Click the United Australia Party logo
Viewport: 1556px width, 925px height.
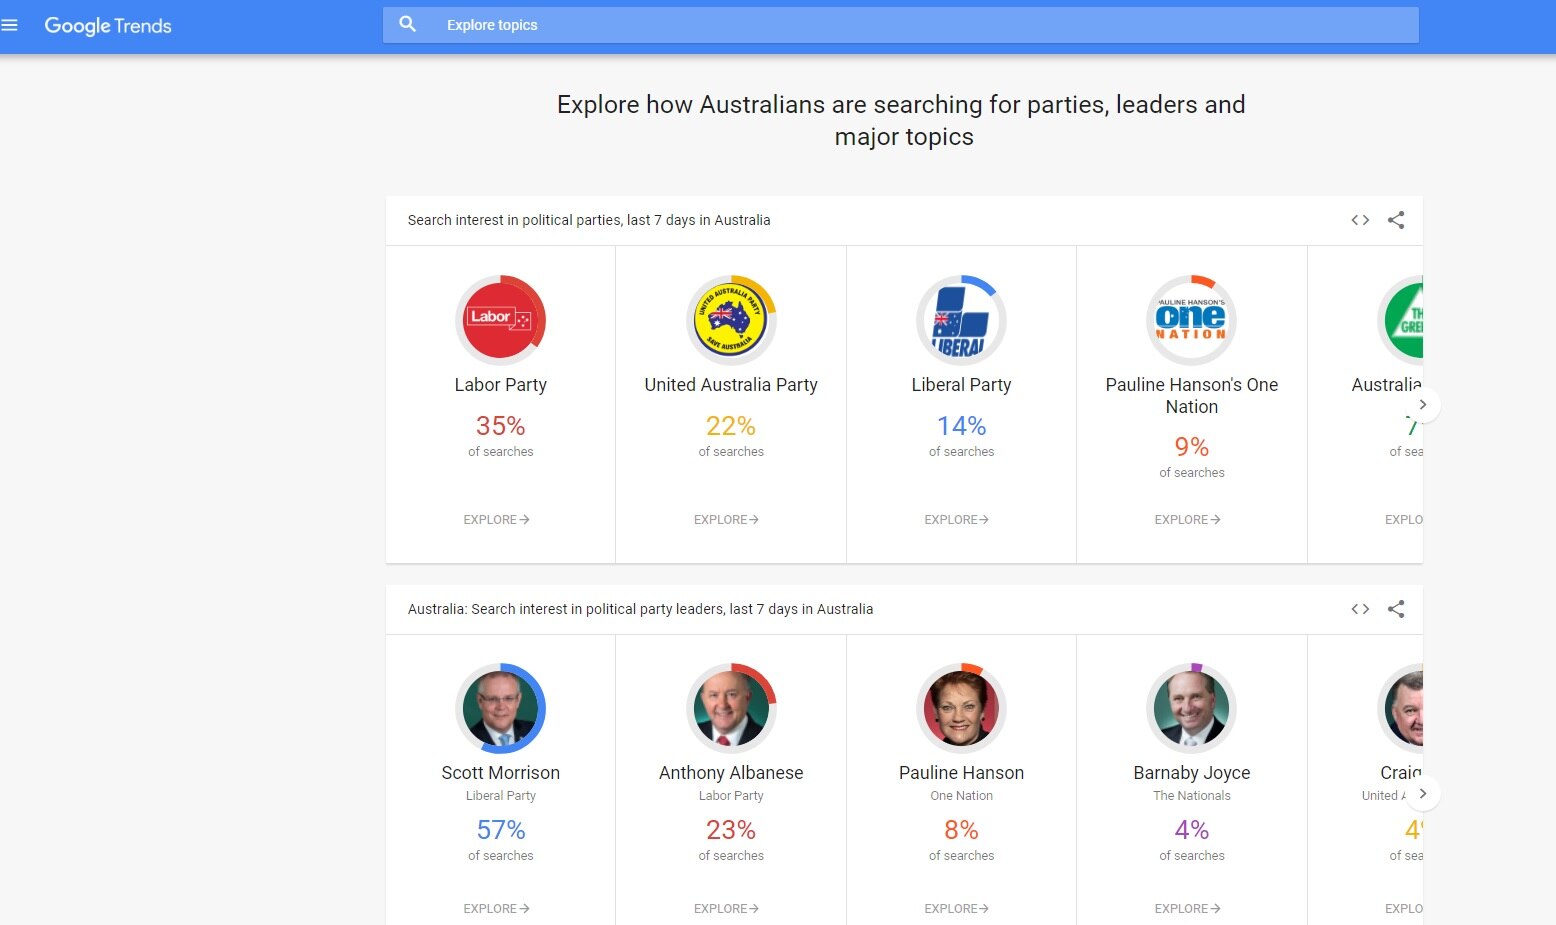[731, 320]
